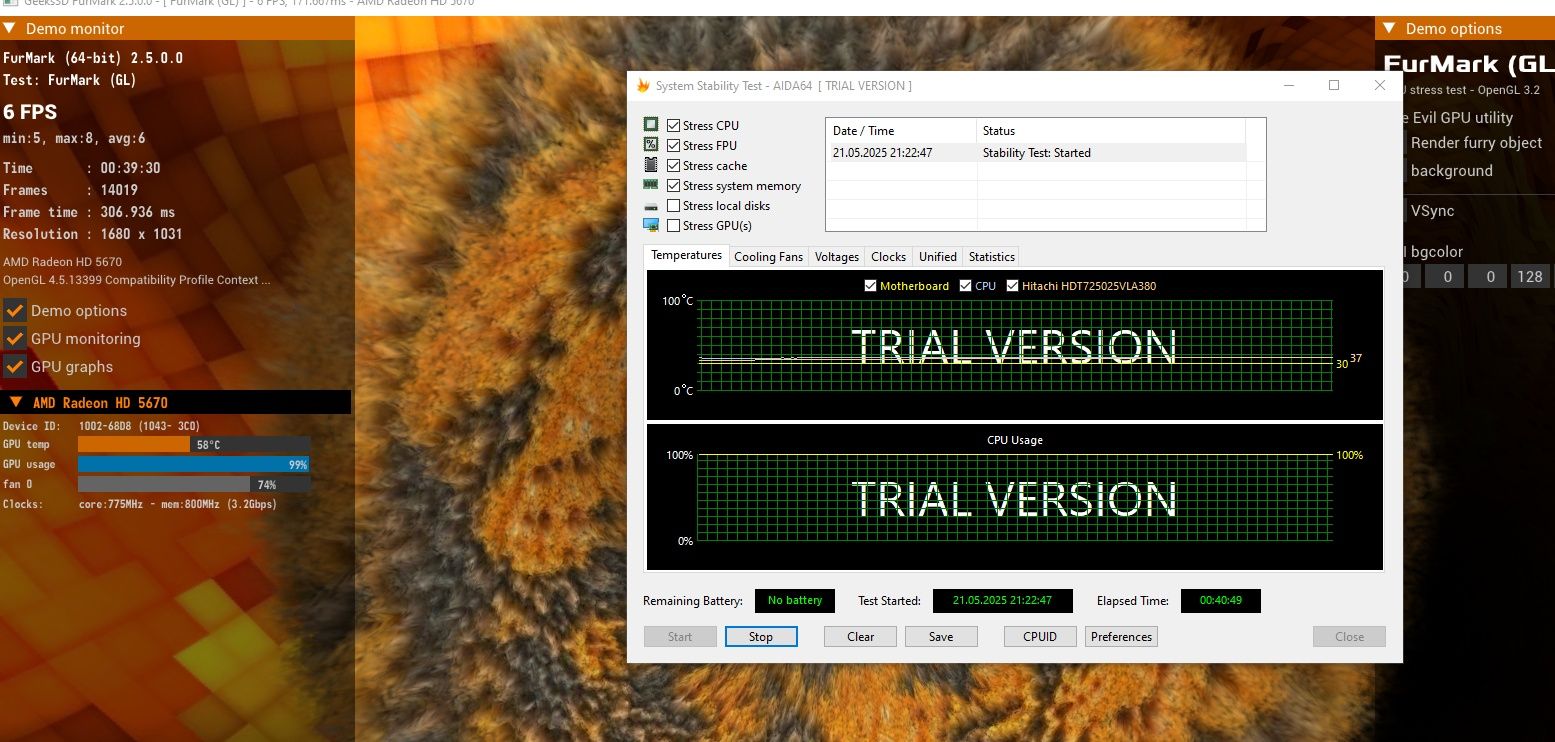Click the fan 0 bar at 74%

tap(193, 484)
